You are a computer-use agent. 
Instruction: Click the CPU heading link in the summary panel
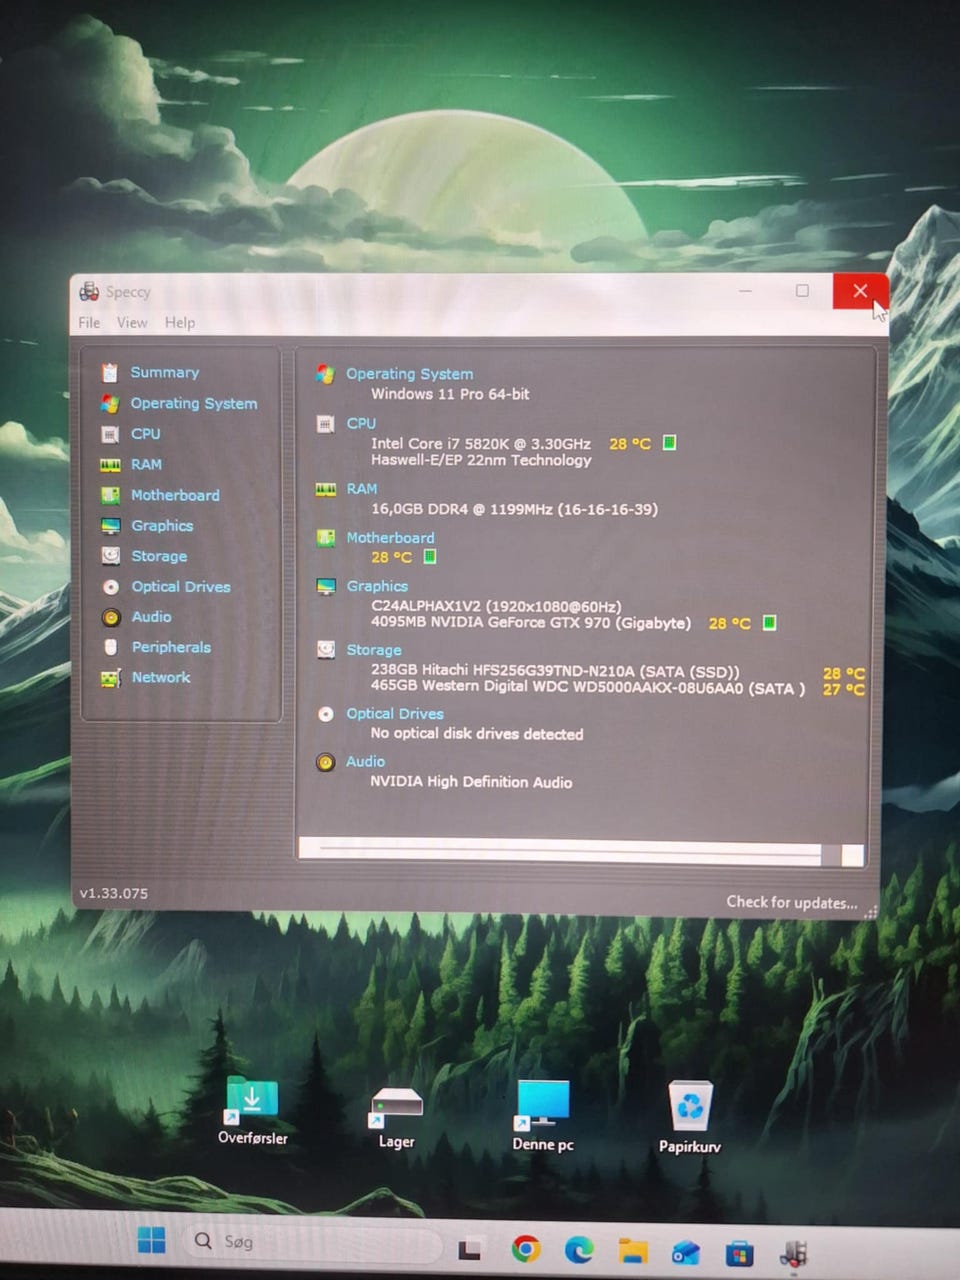point(361,423)
